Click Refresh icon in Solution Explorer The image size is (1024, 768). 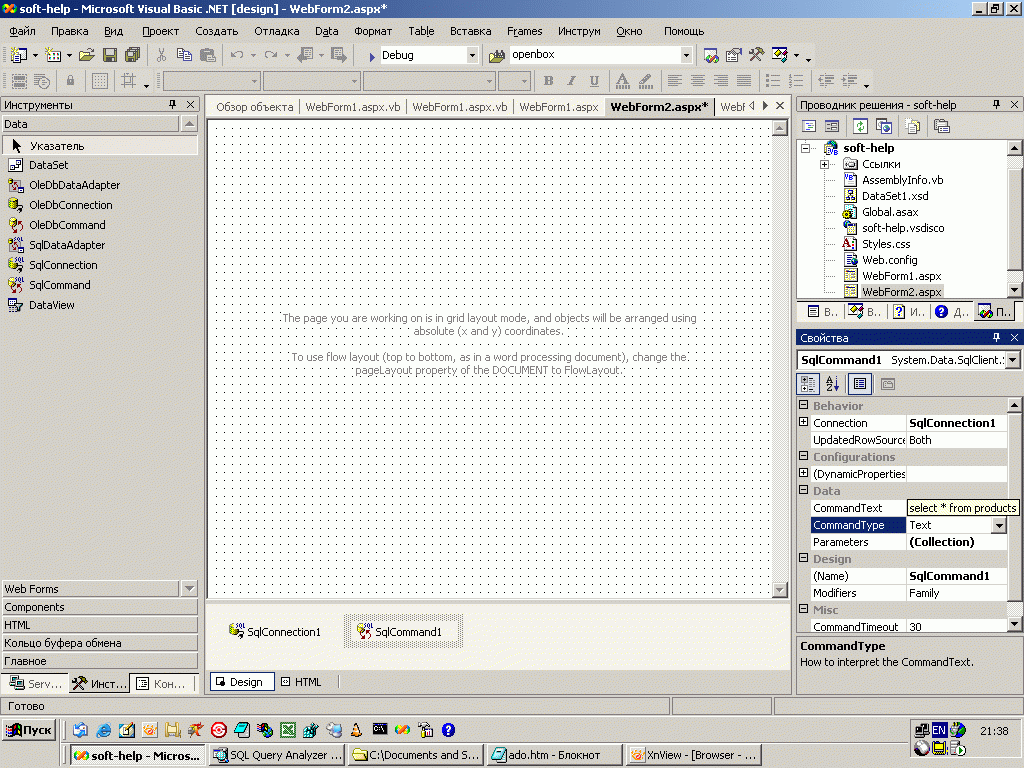[860, 127]
